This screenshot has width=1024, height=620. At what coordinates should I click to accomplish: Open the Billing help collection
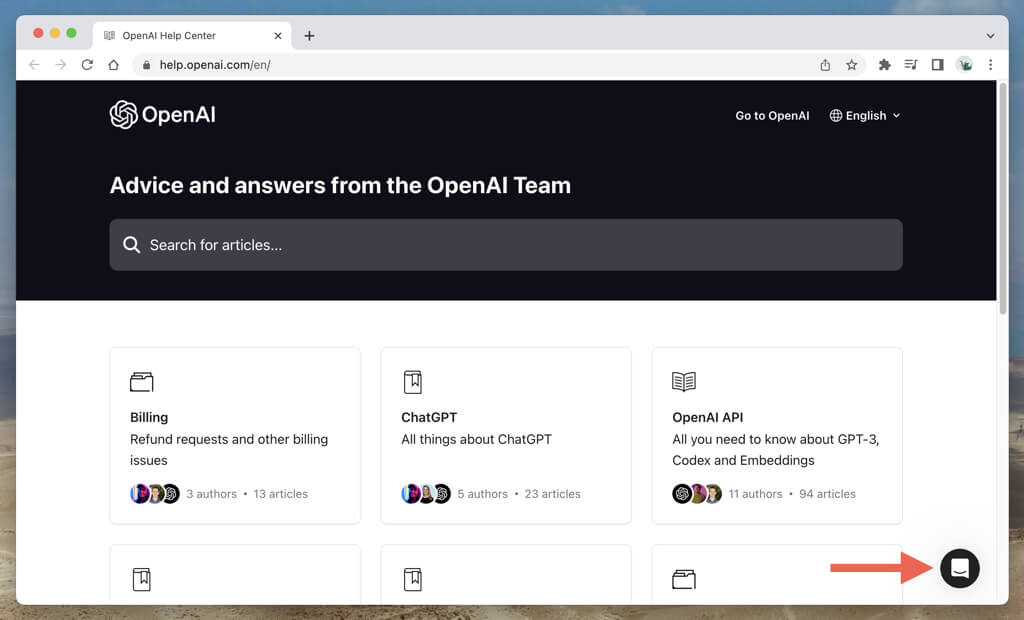point(234,435)
